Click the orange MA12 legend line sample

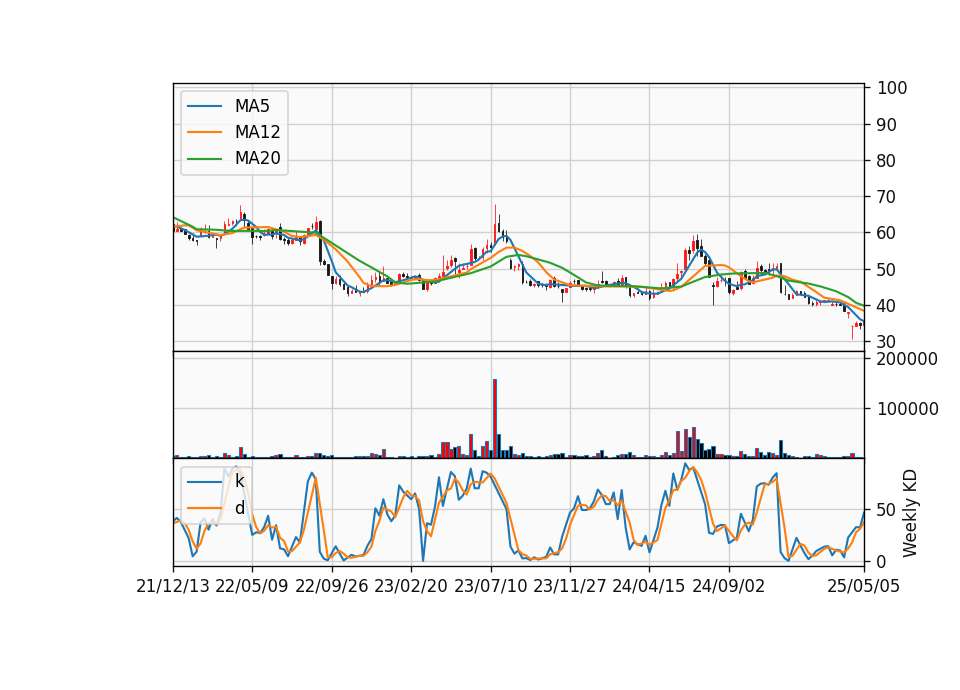(x=204, y=132)
